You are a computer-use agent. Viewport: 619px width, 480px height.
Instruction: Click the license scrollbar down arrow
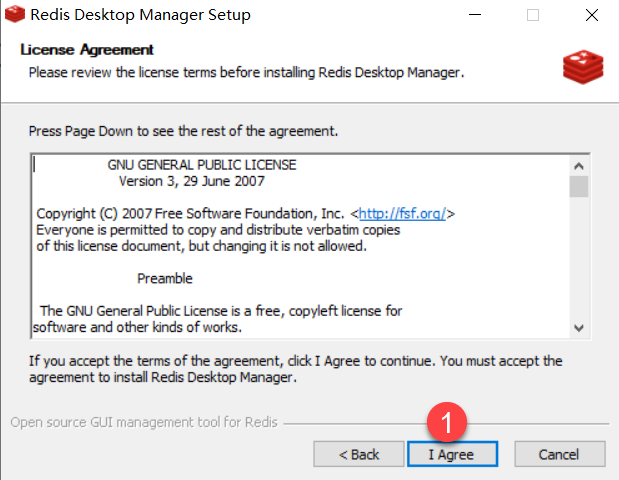(x=579, y=328)
